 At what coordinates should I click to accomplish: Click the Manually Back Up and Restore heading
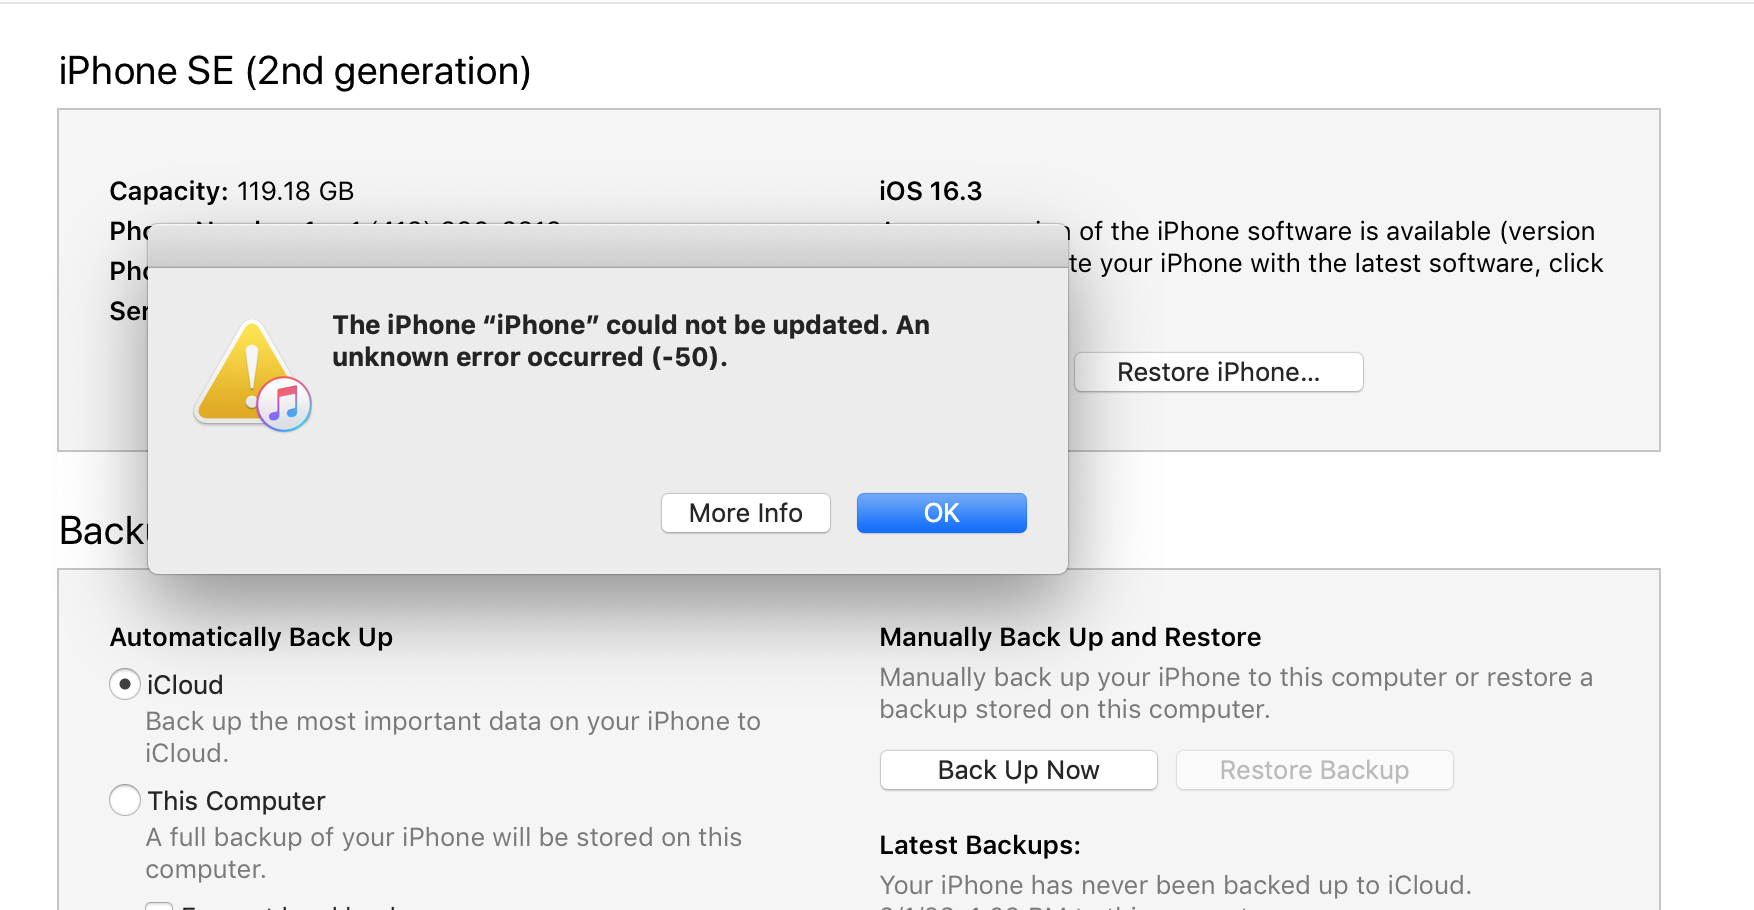click(x=1070, y=637)
